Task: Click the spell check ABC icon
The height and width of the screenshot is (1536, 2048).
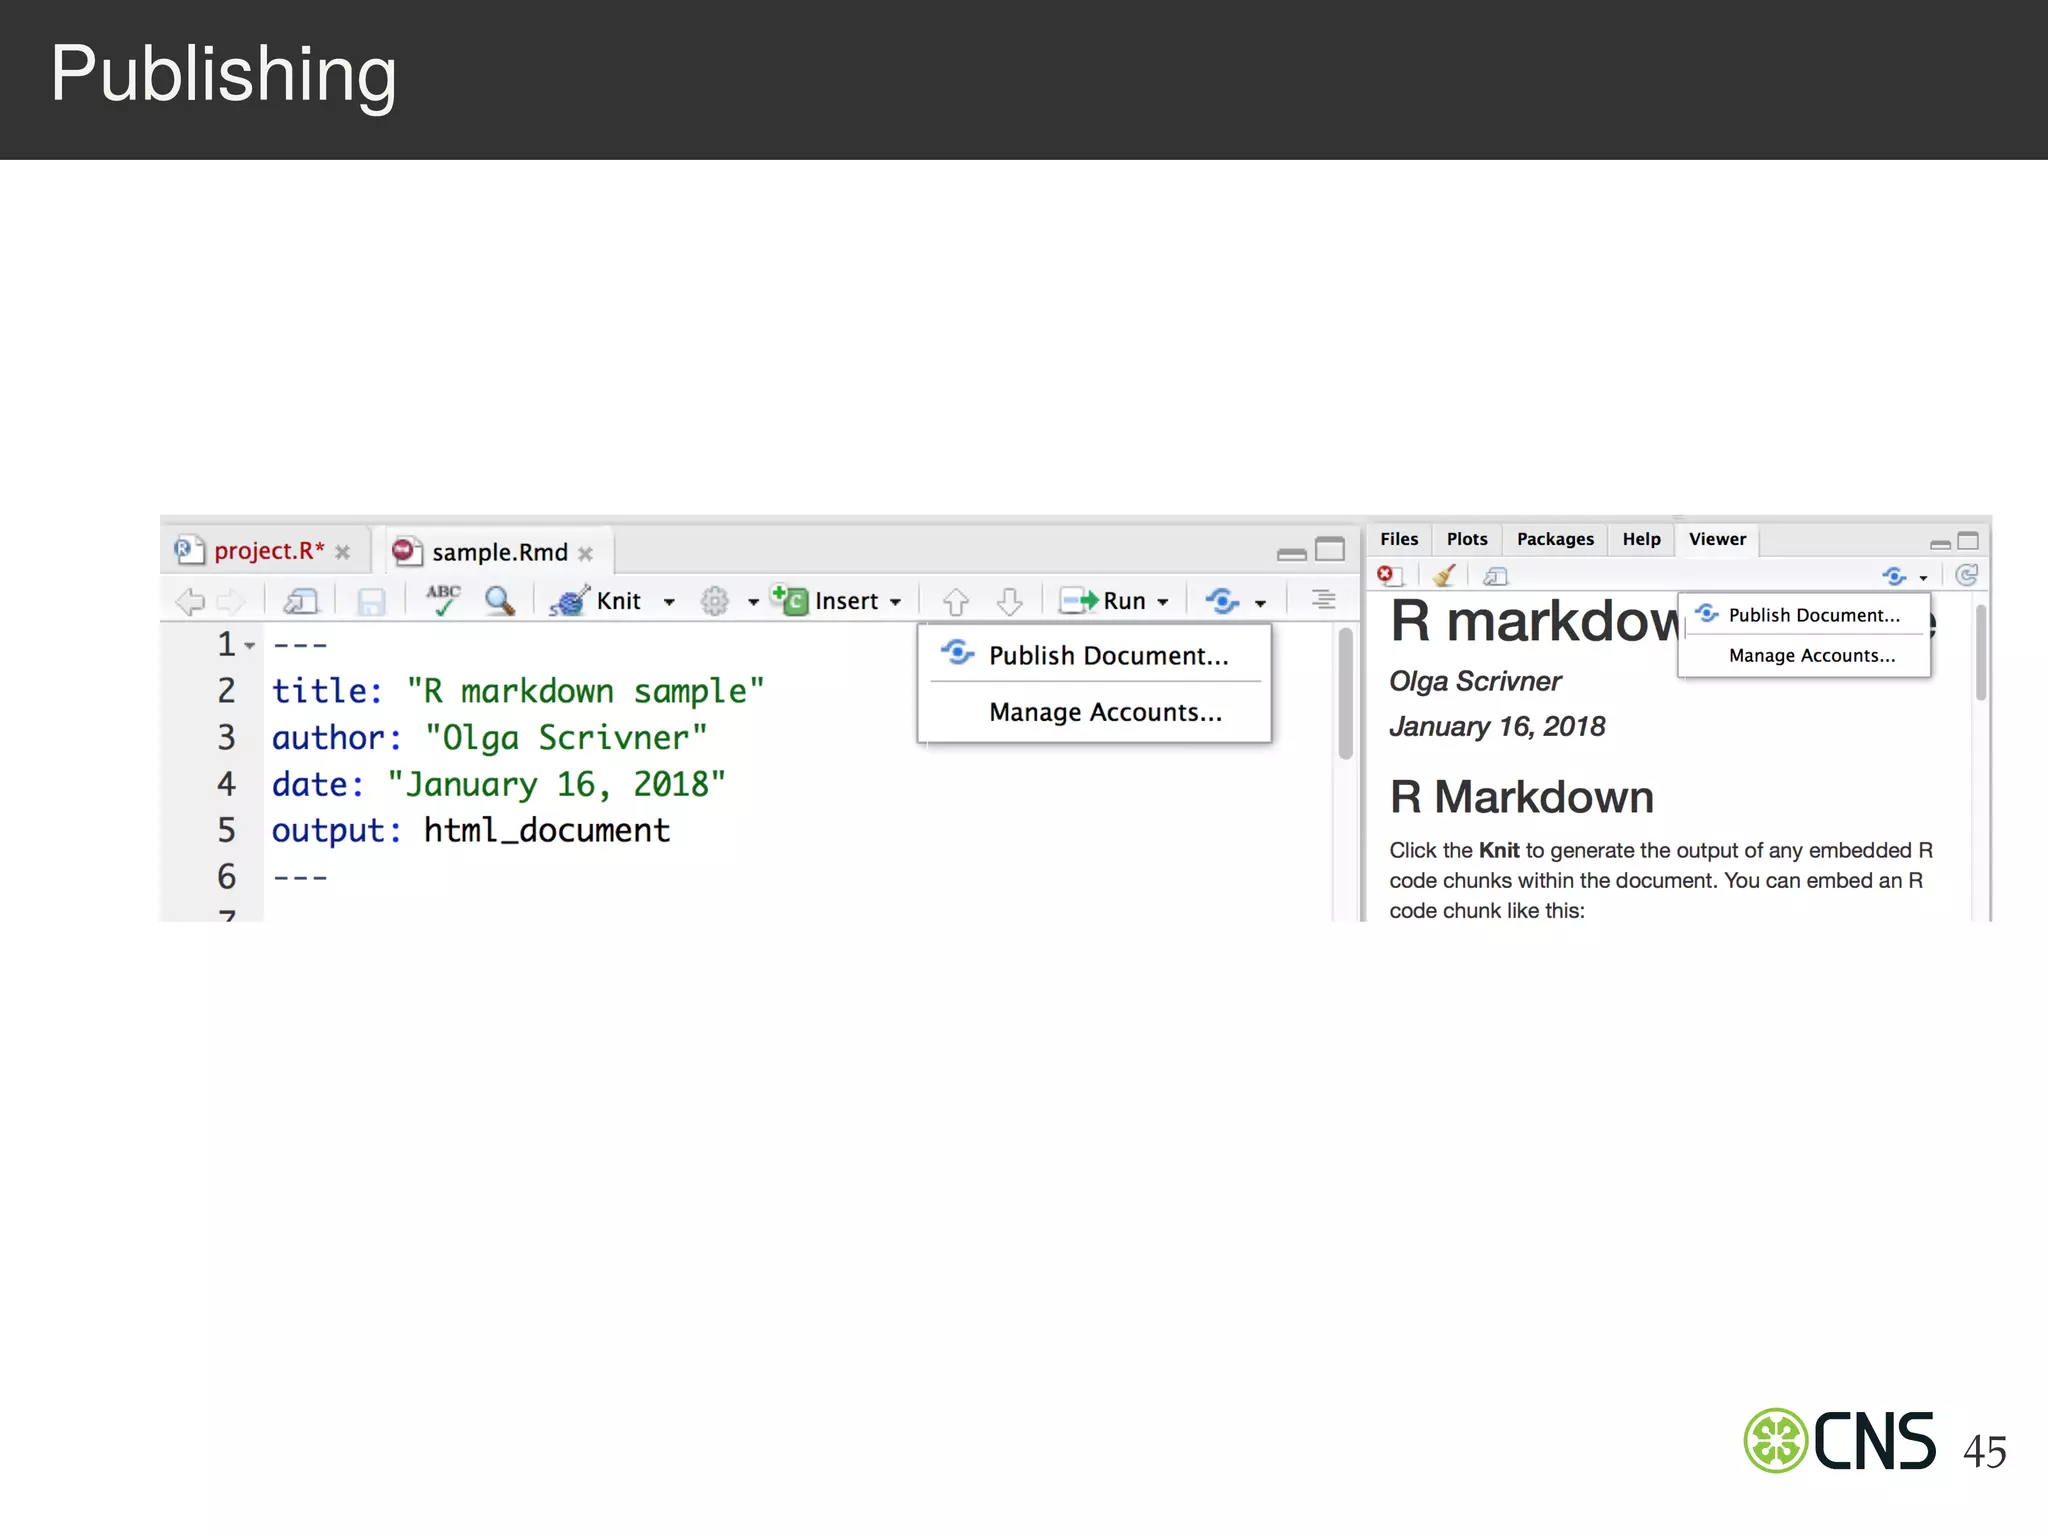Action: (443, 600)
